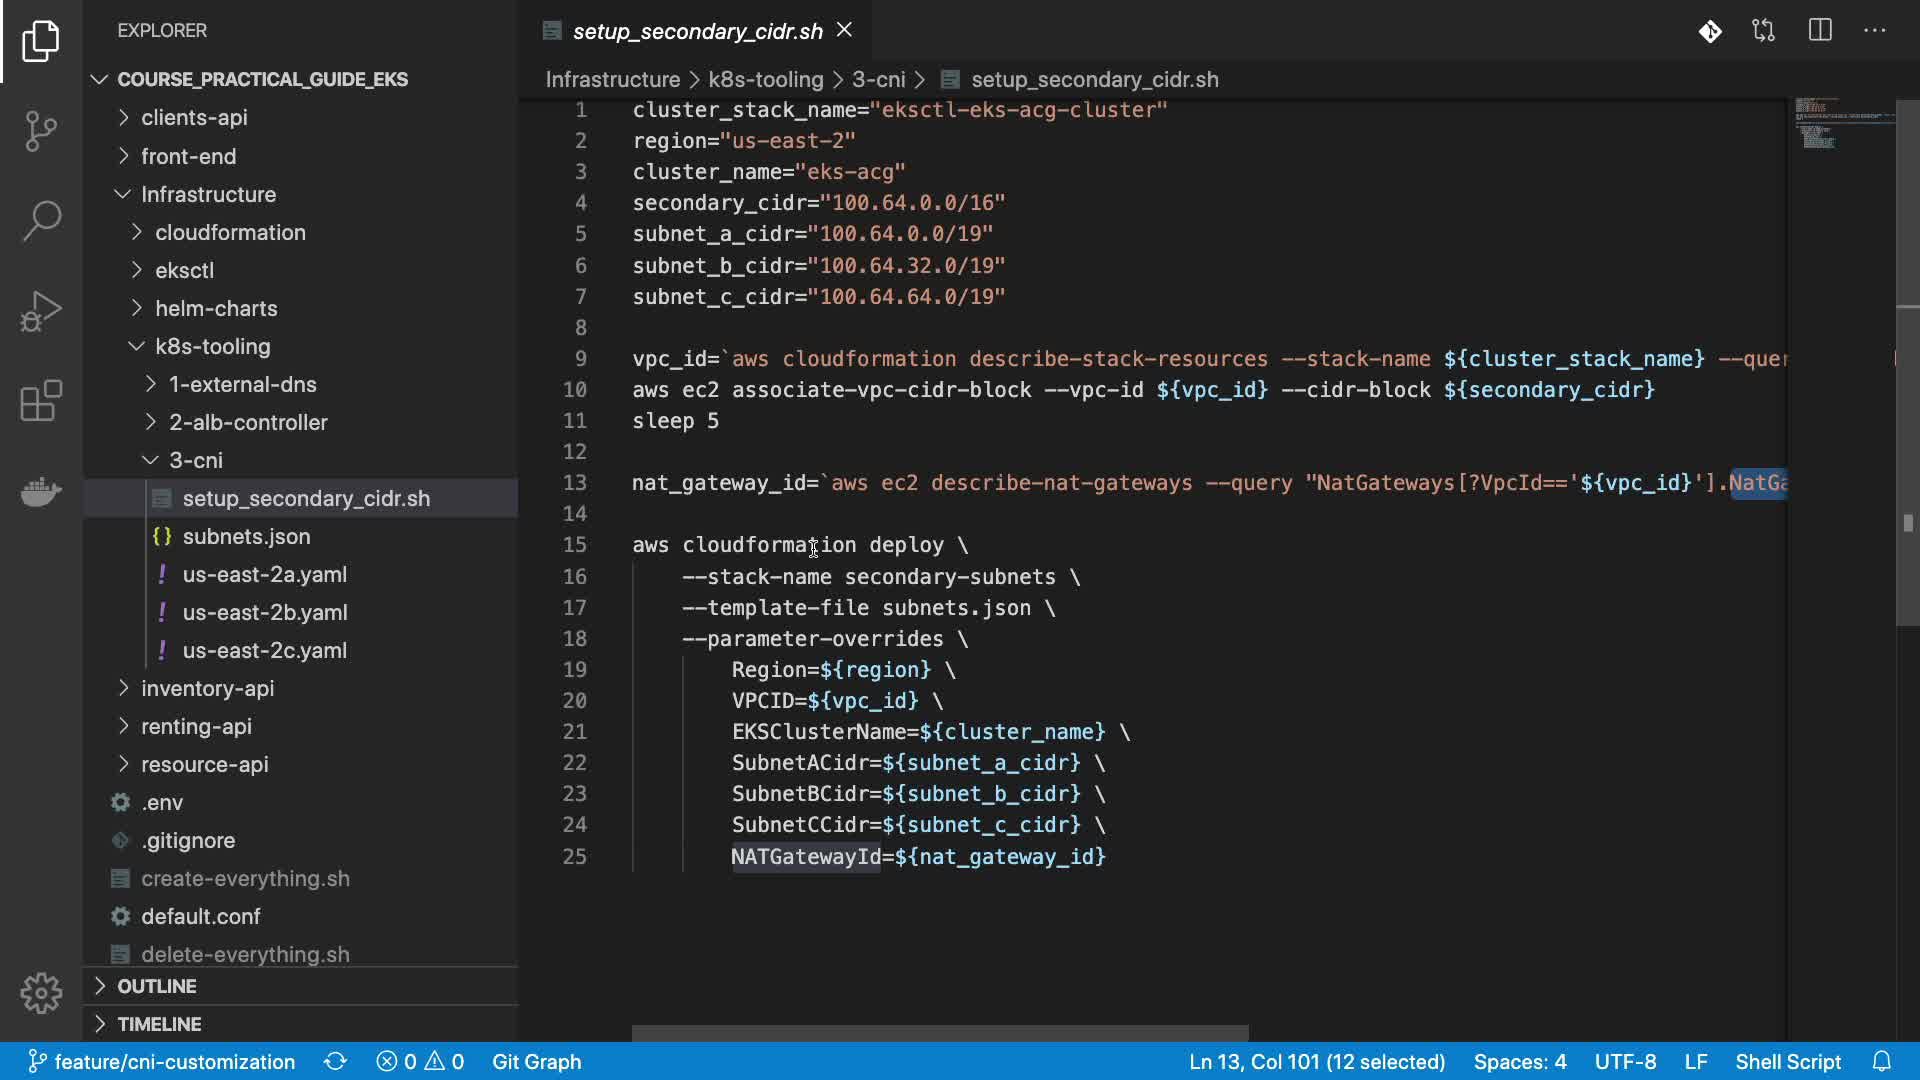Open subnets.json in the explorer
The width and height of the screenshot is (1920, 1080).
(x=246, y=536)
